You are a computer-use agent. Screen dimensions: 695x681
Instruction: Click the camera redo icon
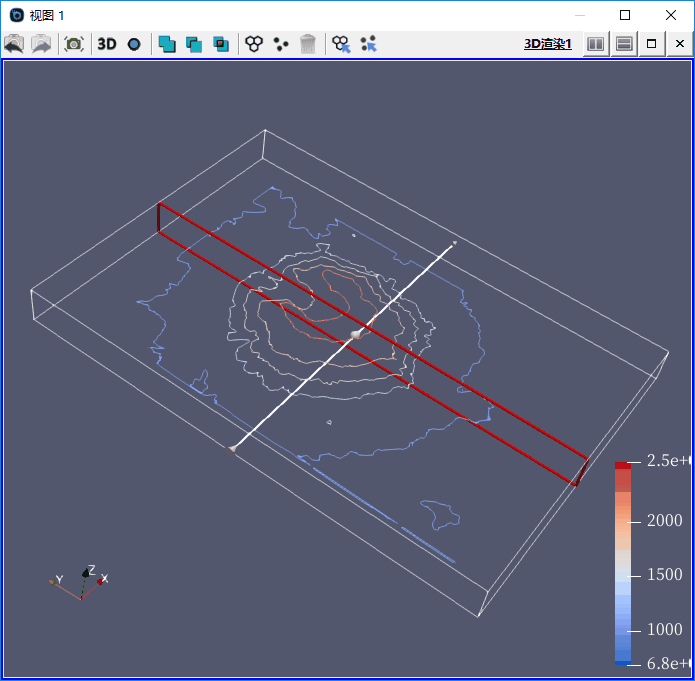tap(41, 44)
